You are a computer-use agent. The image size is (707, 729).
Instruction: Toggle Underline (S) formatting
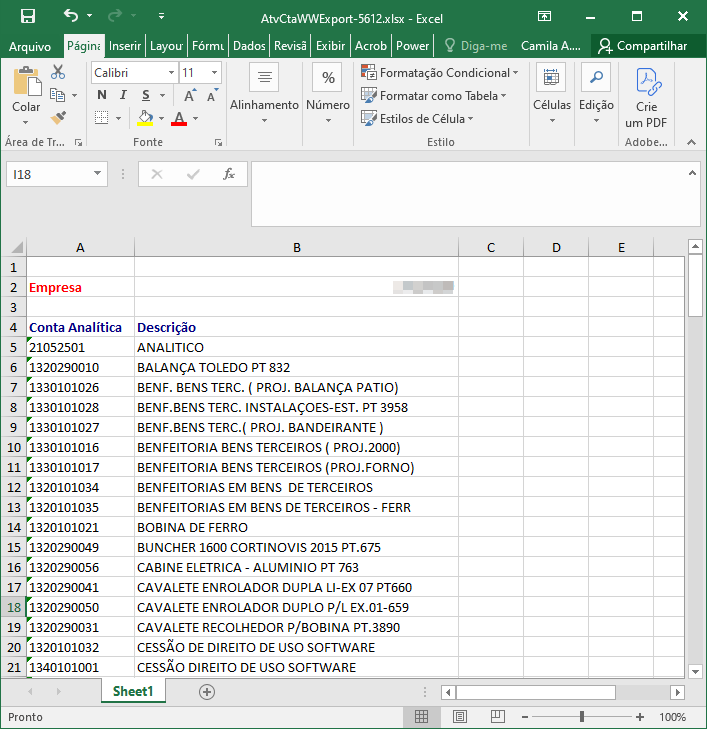pyautogui.click(x=146, y=95)
